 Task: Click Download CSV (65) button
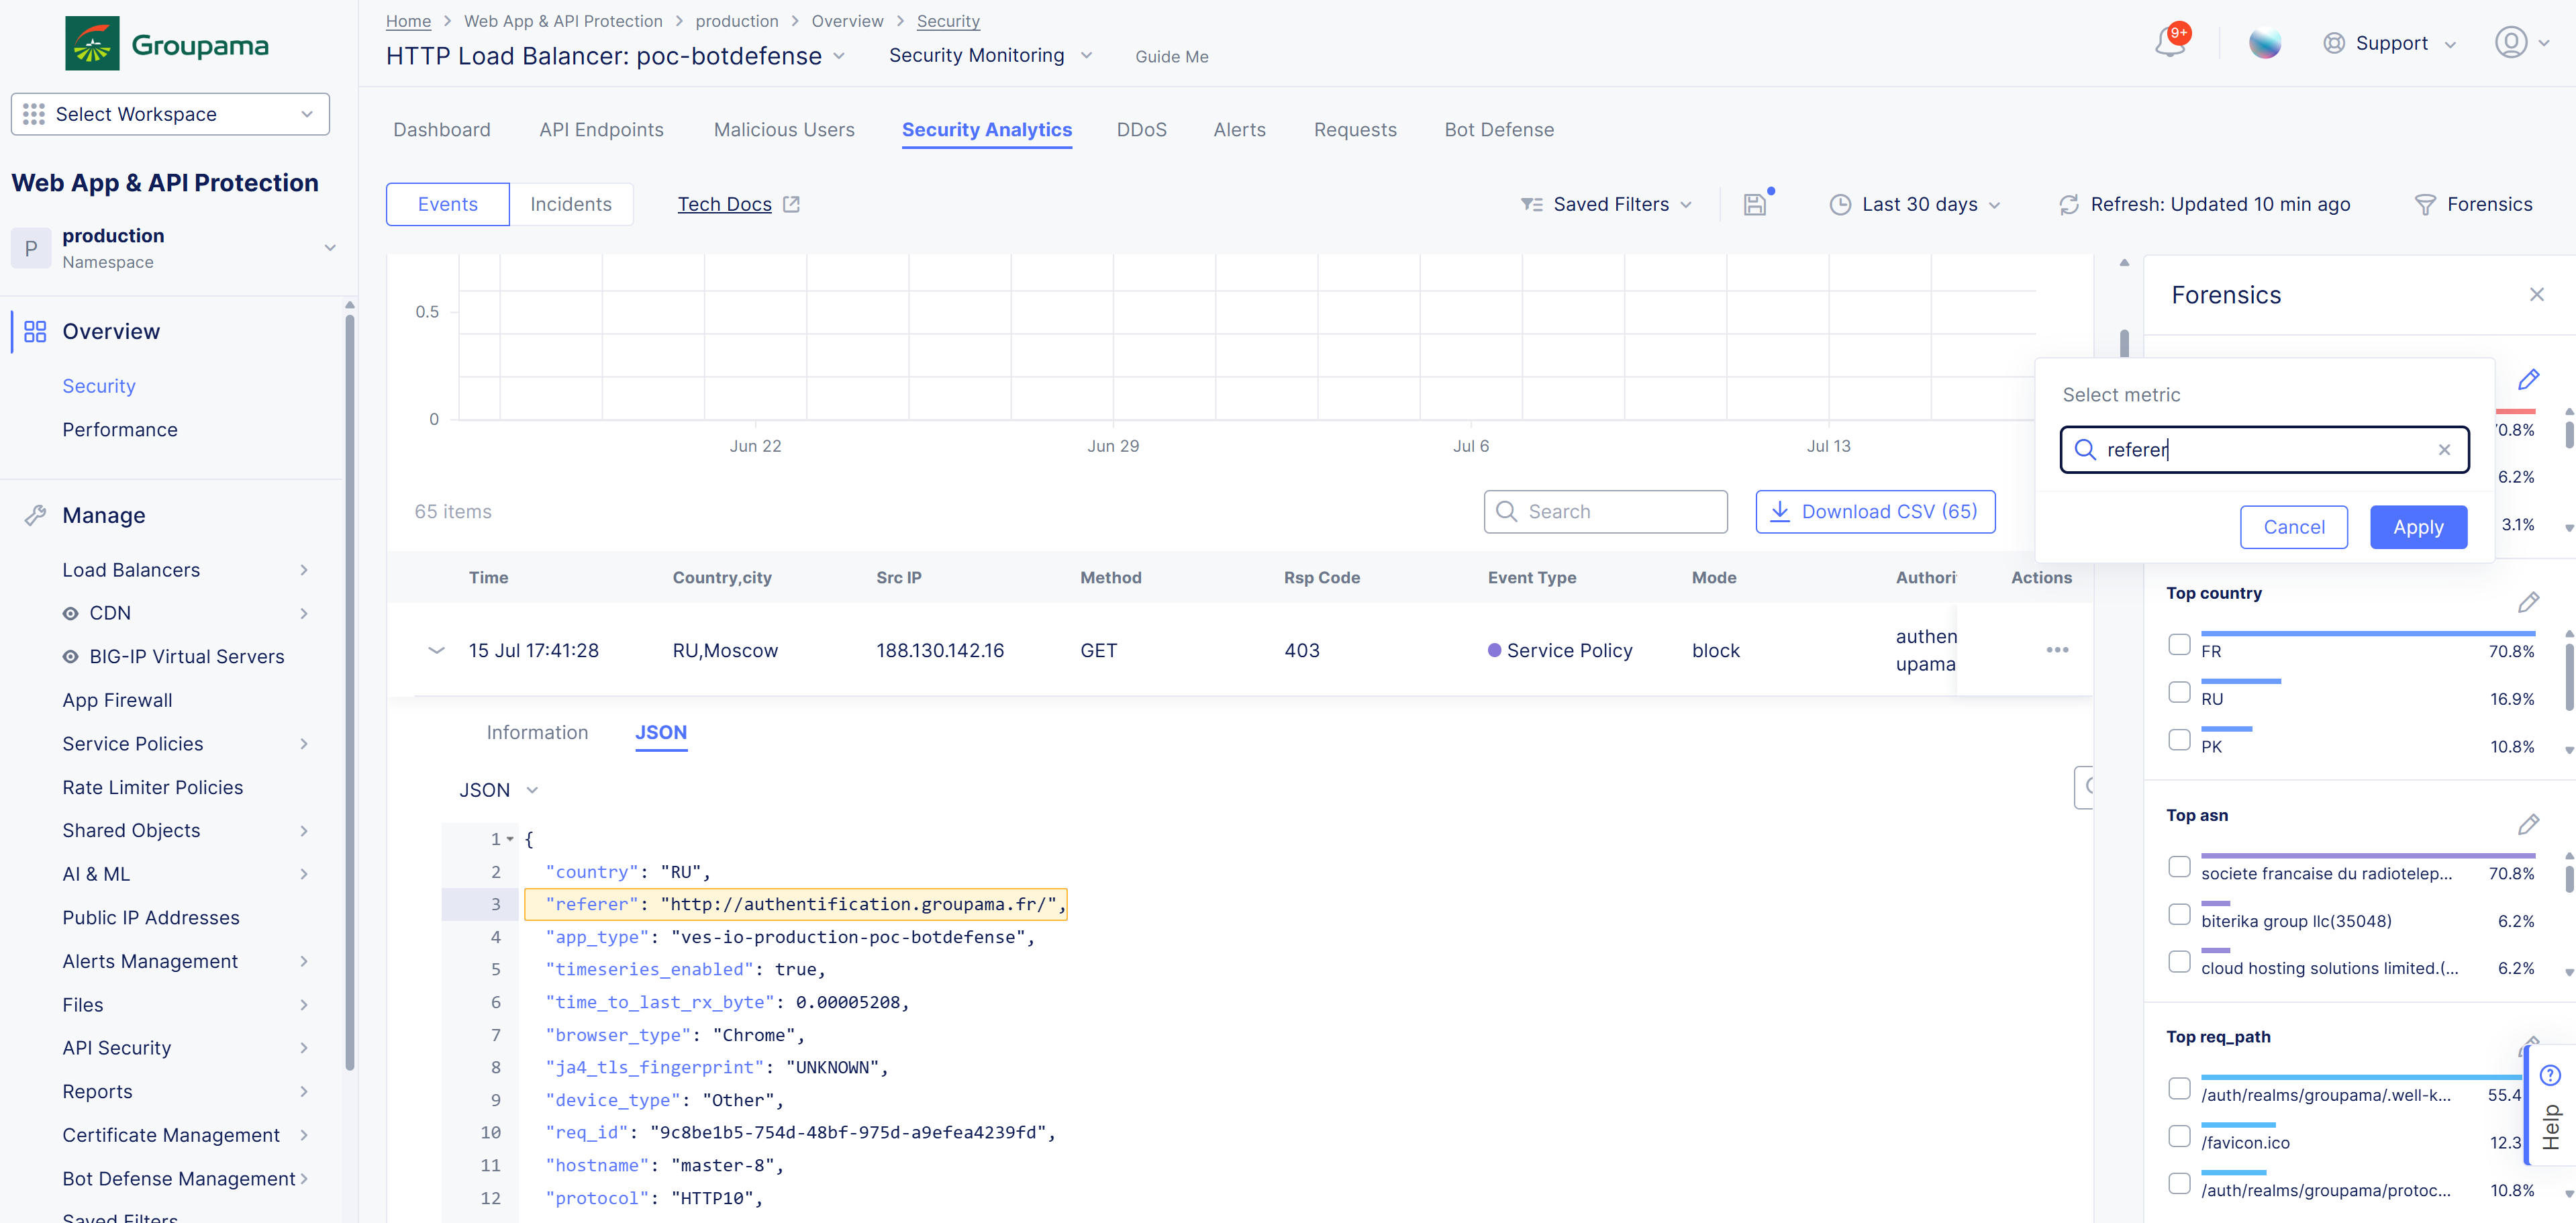tap(1876, 511)
